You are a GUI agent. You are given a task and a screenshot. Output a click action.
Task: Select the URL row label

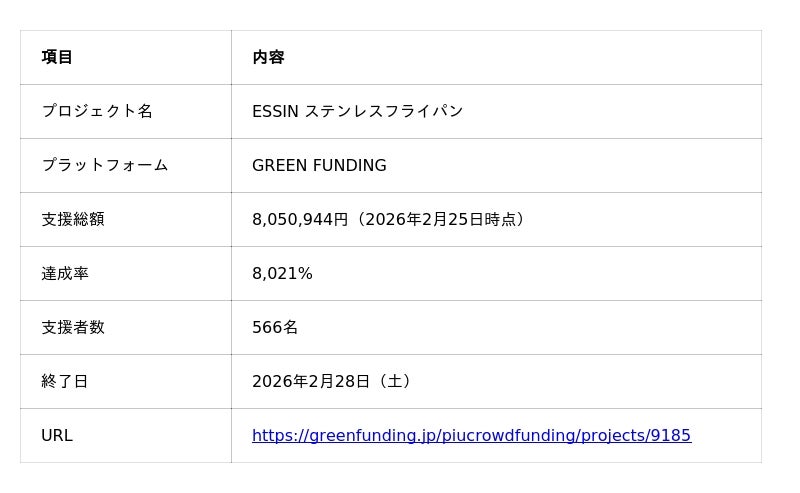57,436
